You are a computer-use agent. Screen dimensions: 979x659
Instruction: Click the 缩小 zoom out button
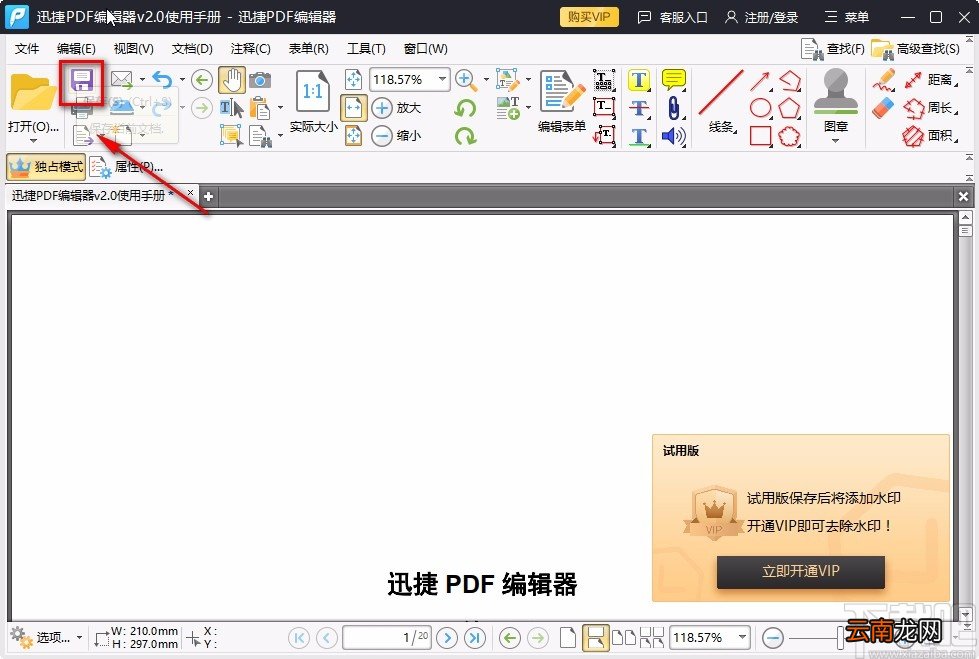click(396, 136)
